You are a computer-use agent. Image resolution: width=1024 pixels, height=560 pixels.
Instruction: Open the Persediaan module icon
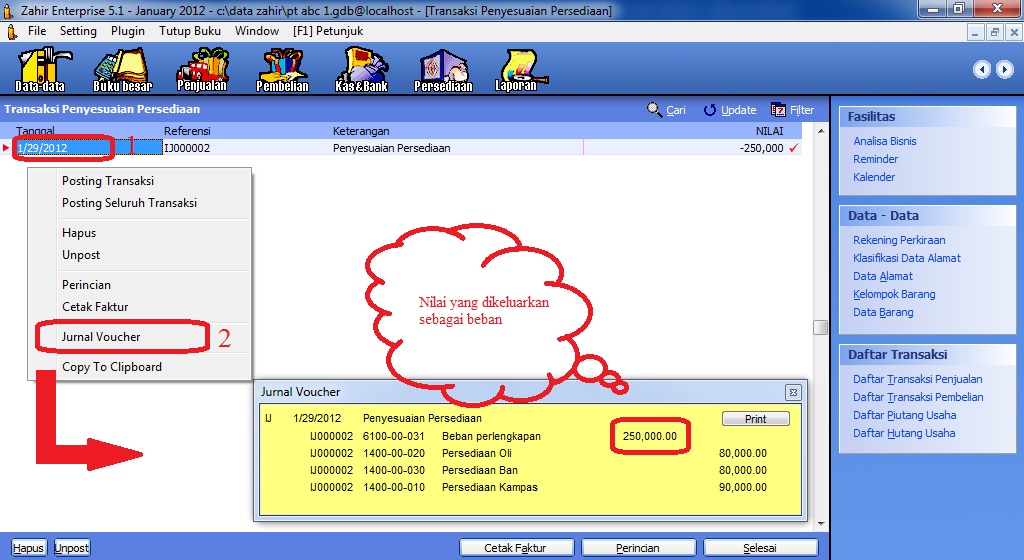[442, 68]
